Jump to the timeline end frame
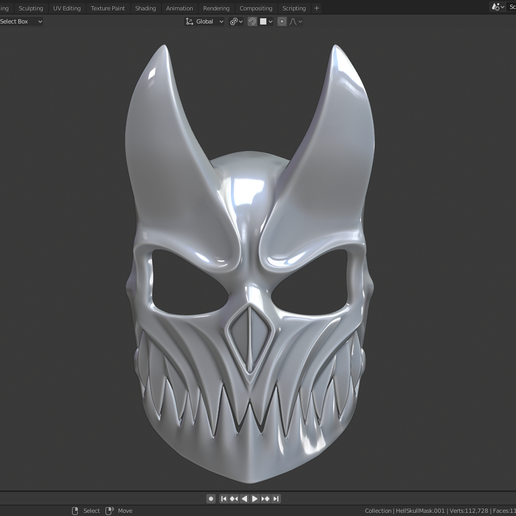Screen dimensions: 516x516 (x=276, y=499)
